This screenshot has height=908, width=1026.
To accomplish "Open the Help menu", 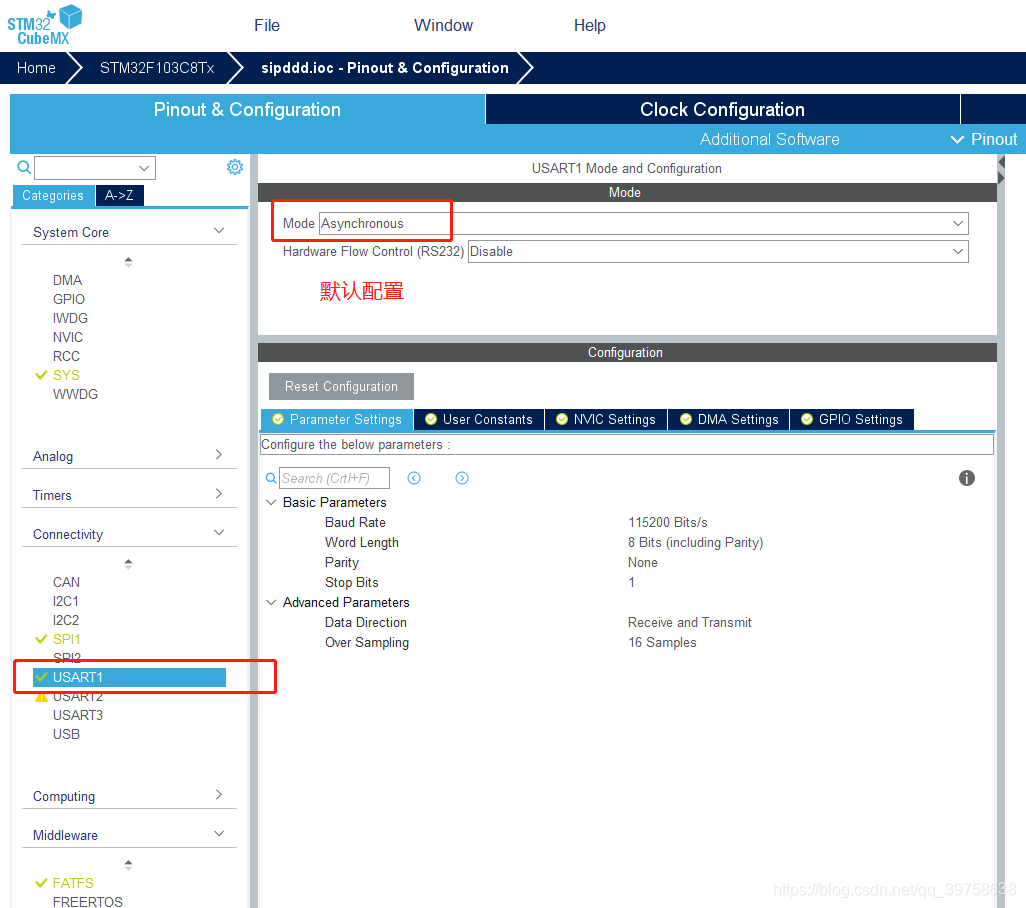I will [x=590, y=26].
